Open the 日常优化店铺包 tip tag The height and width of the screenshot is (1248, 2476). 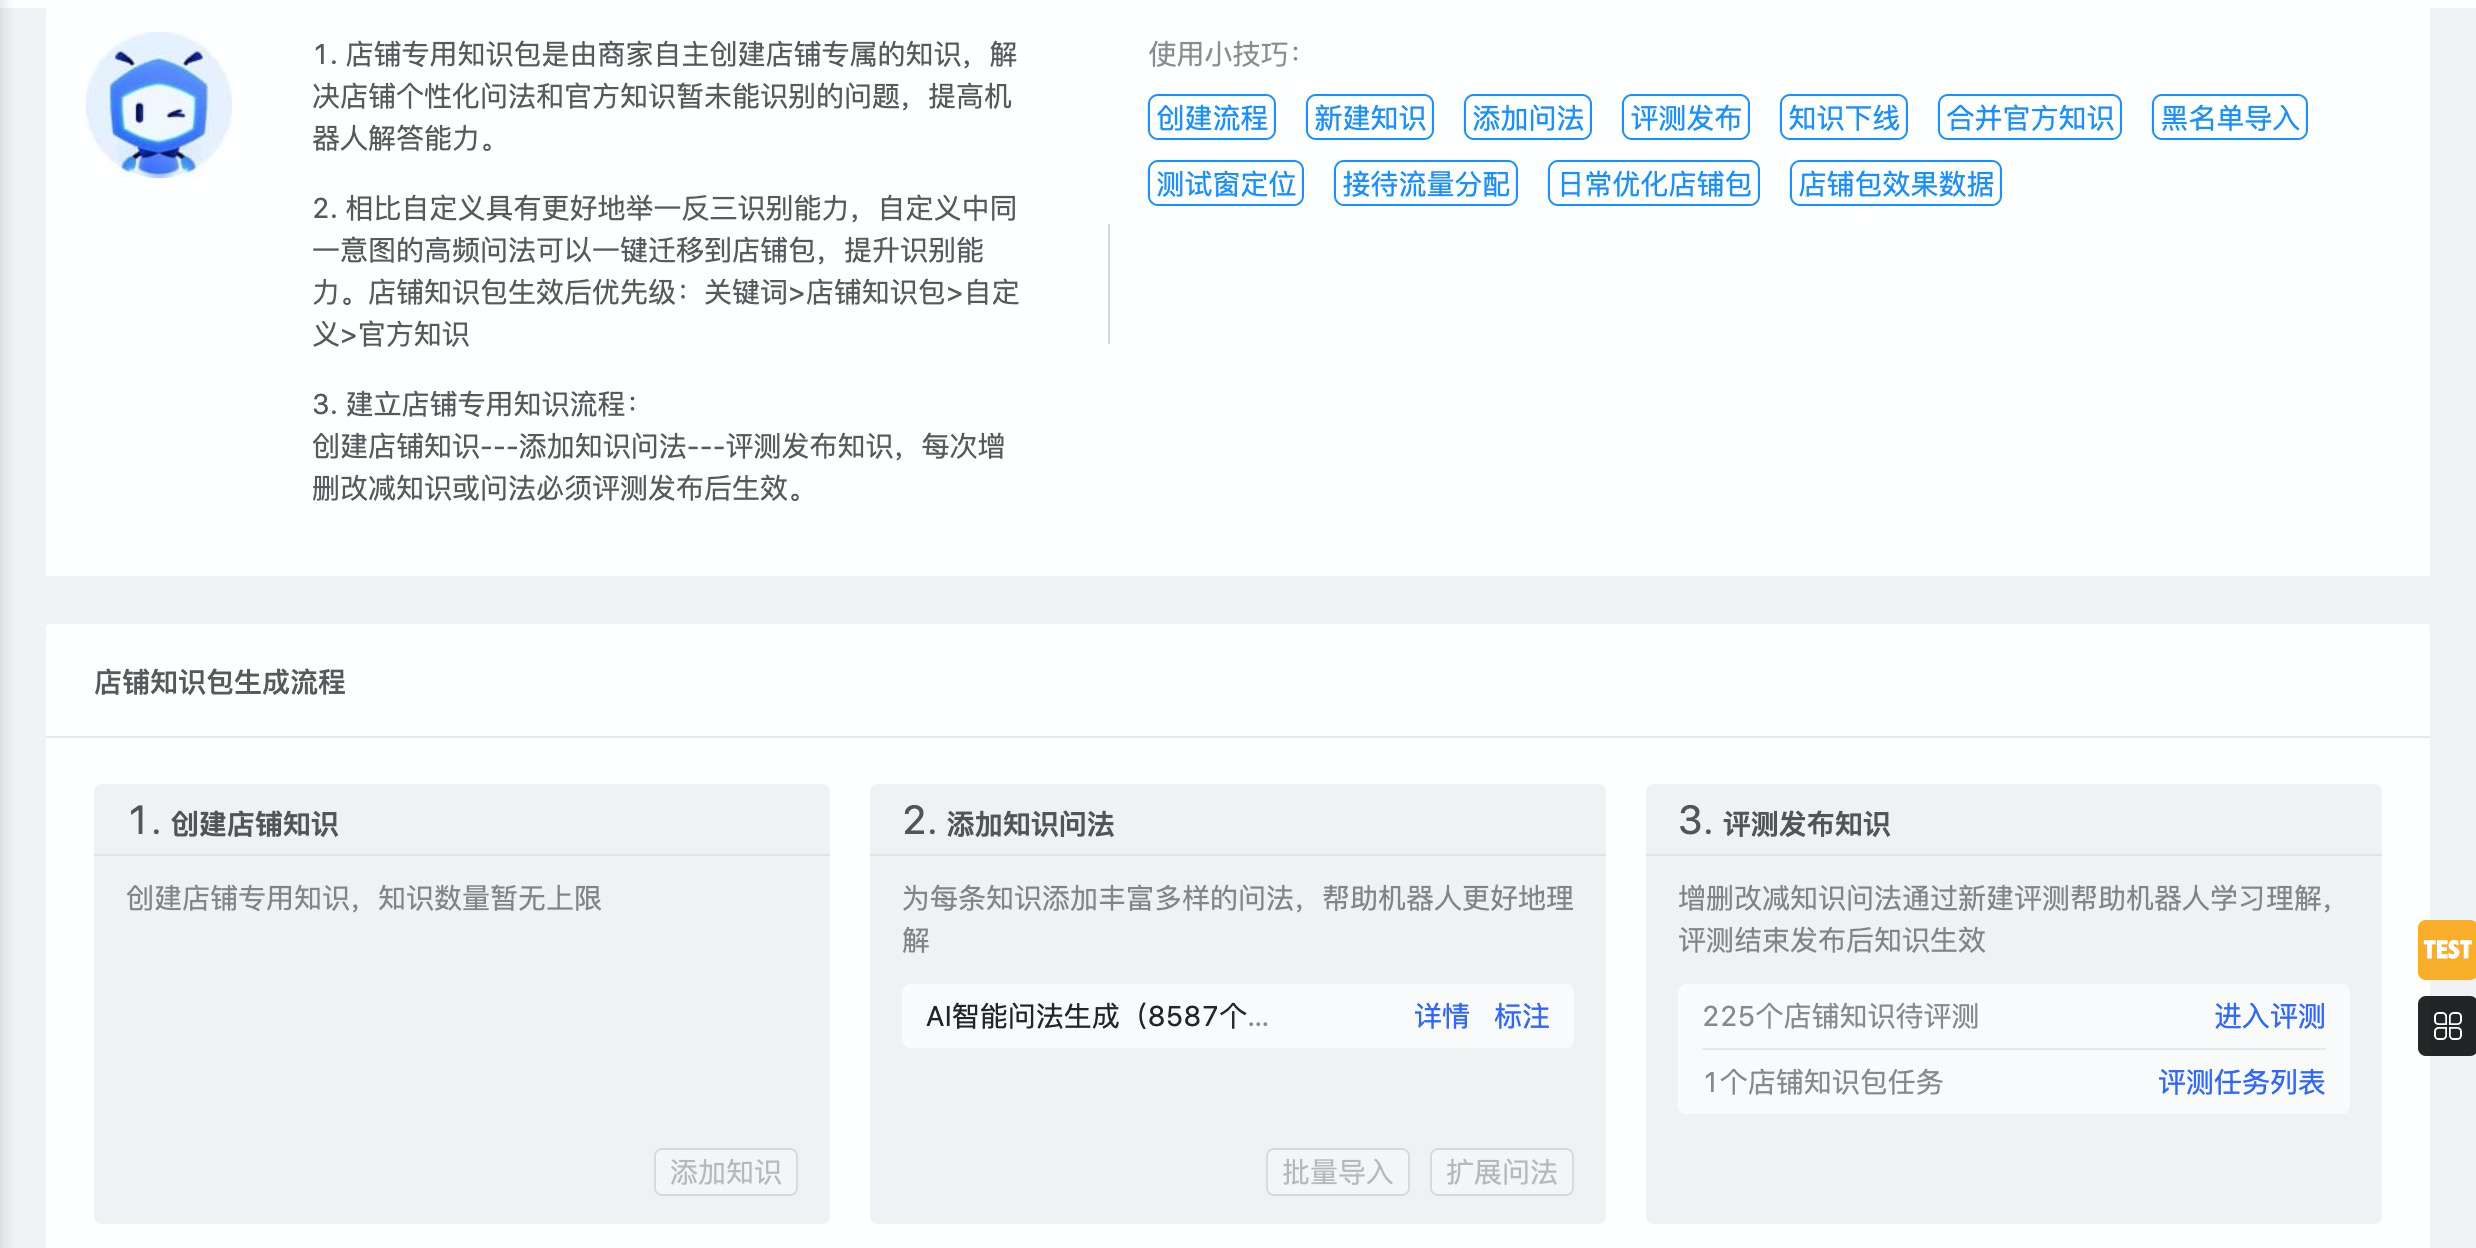point(1653,184)
